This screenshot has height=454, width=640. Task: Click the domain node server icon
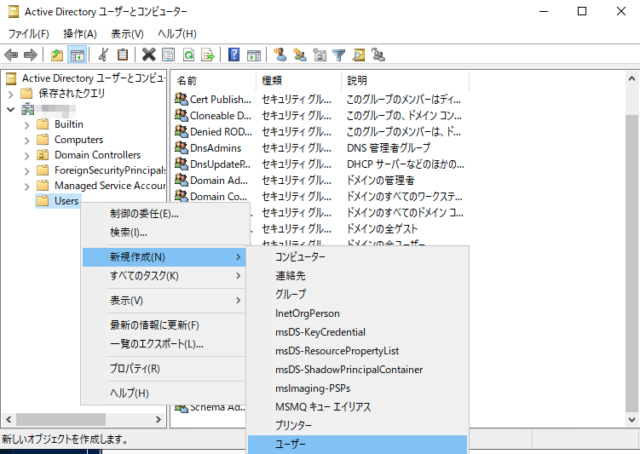[28, 109]
